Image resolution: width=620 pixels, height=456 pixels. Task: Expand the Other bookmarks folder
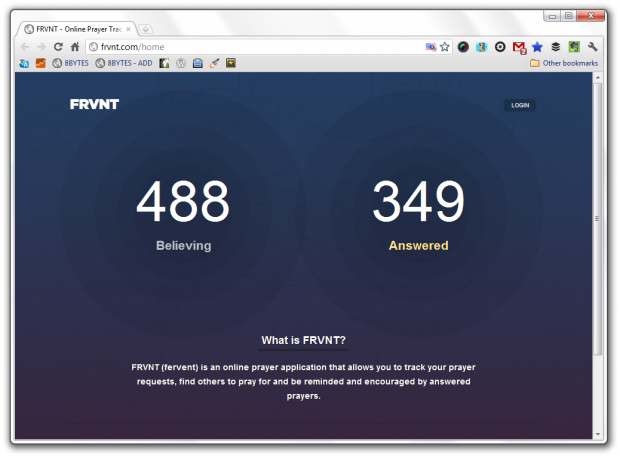tap(564, 63)
